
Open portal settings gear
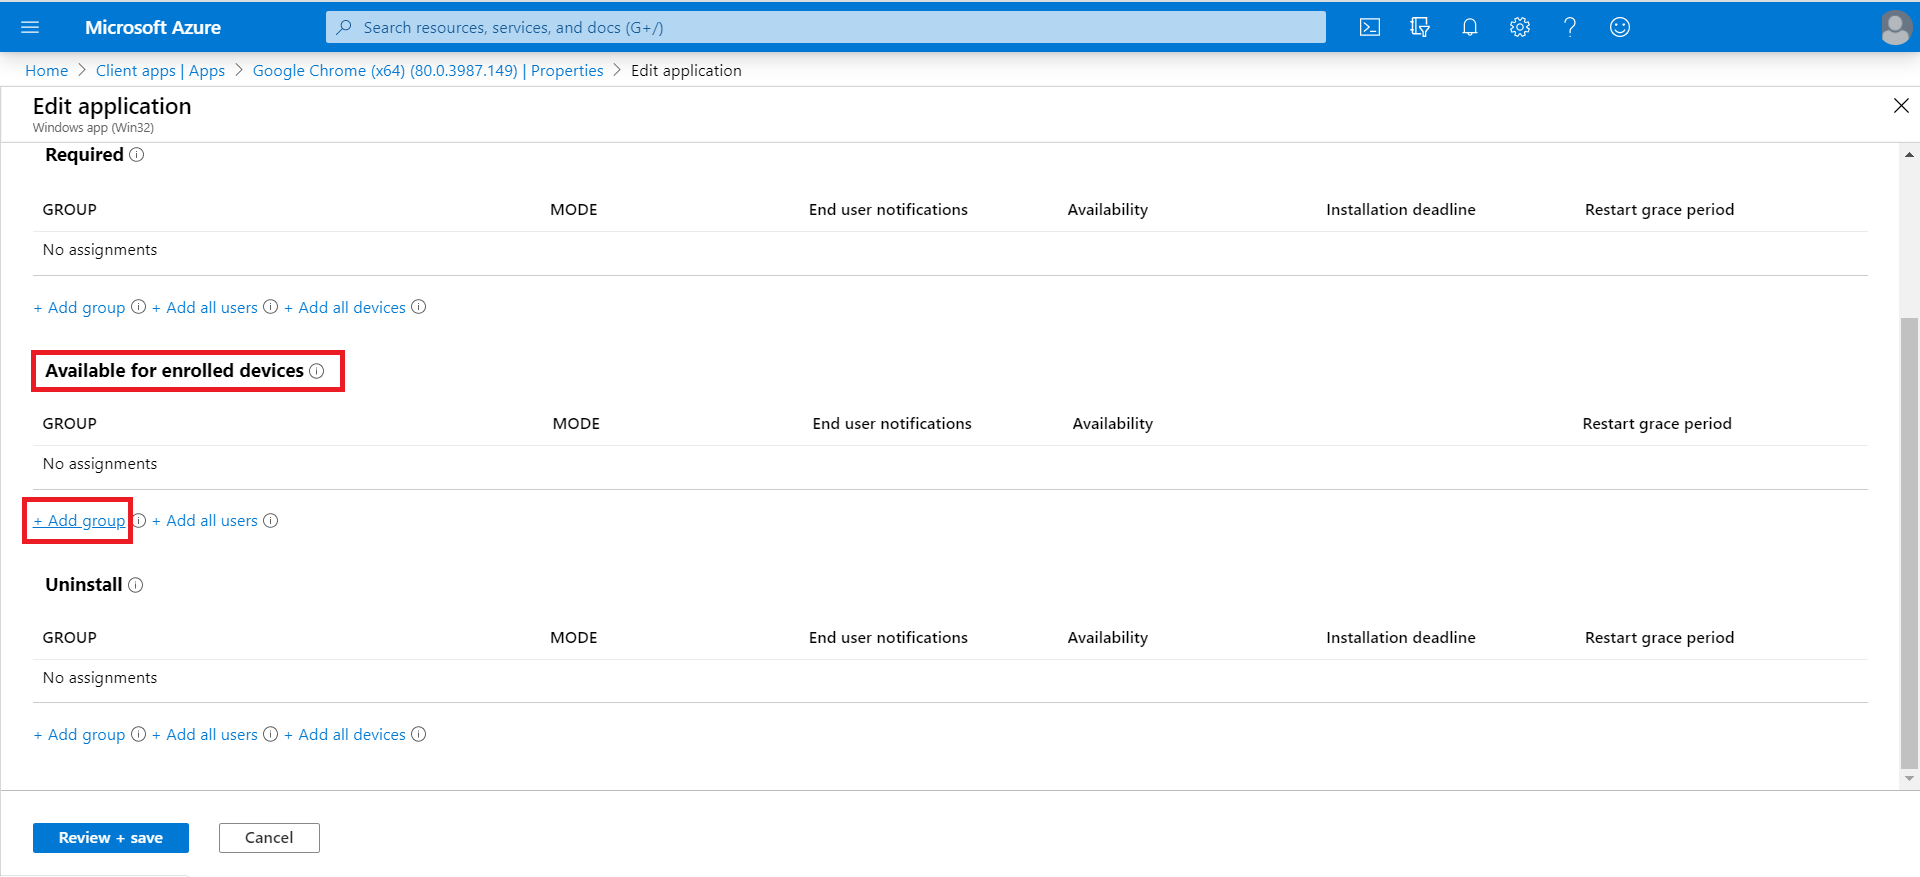pos(1520,27)
